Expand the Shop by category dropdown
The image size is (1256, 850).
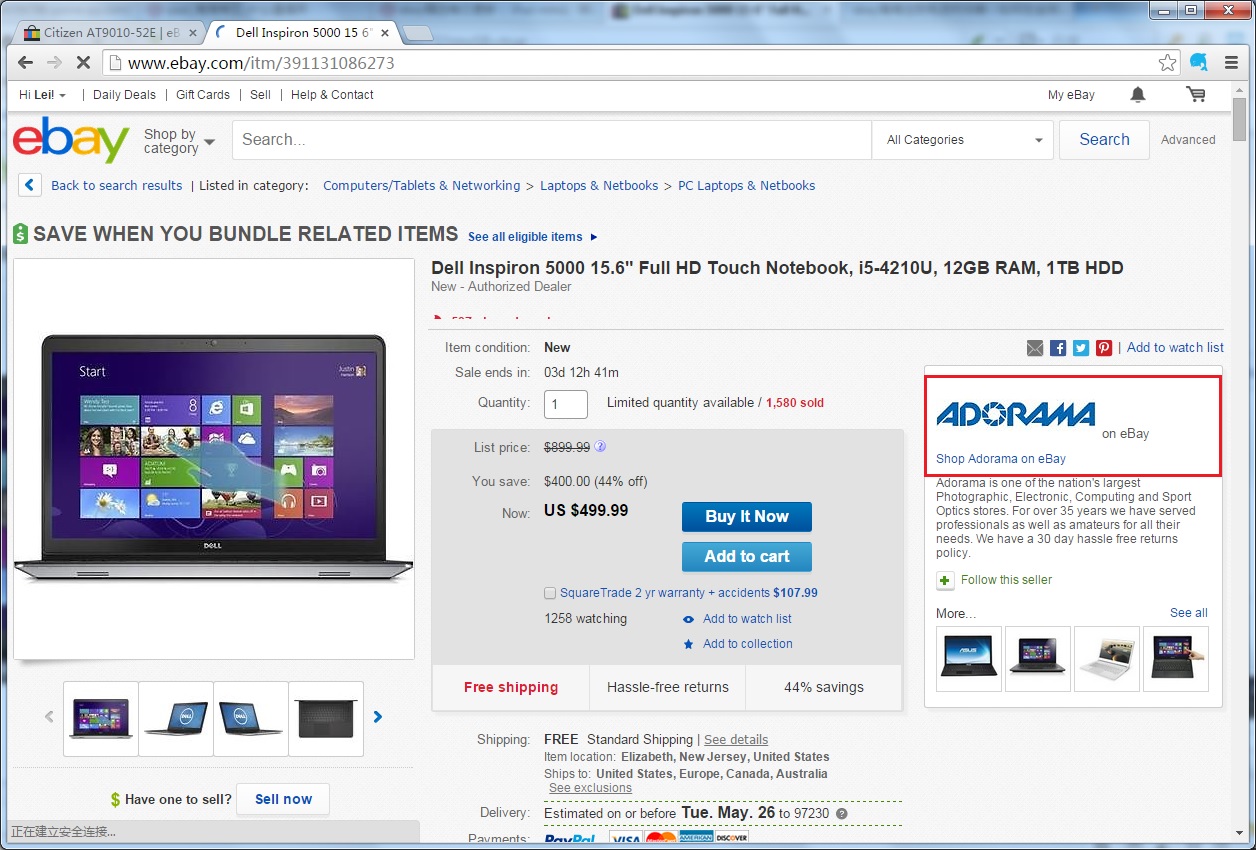180,141
